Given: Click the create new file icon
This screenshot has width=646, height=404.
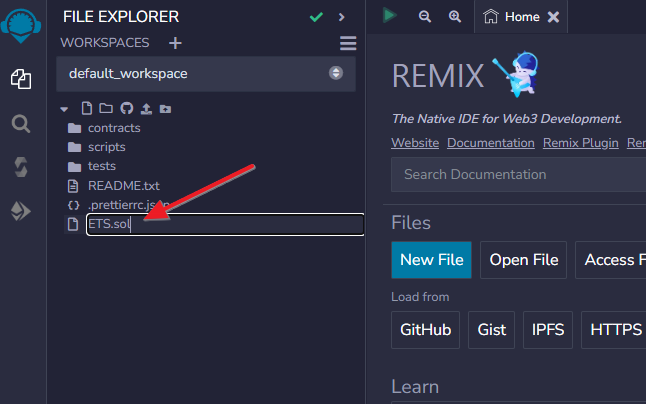Looking at the screenshot, I should 87,108.
